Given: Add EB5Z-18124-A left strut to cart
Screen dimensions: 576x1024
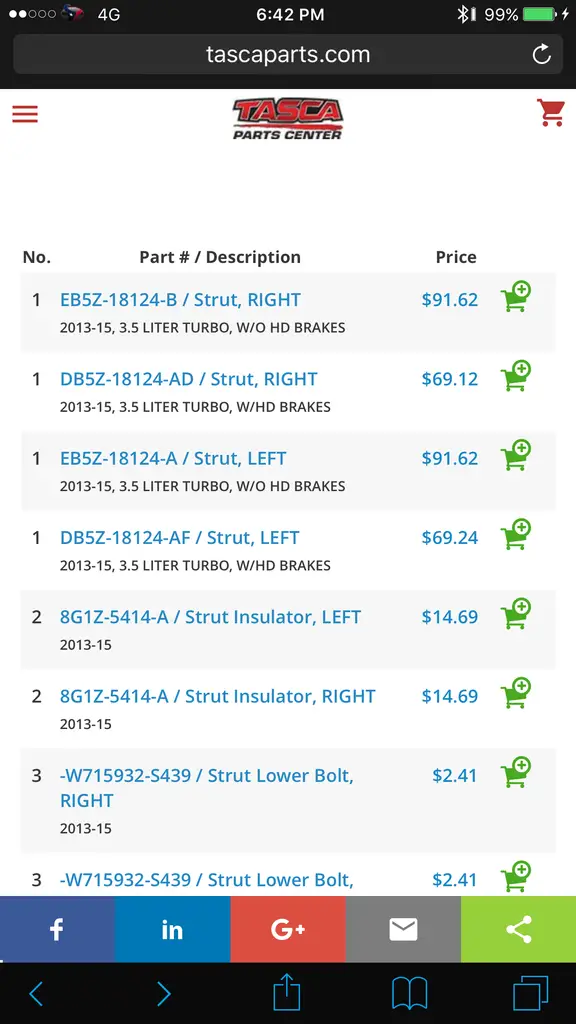Looking at the screenshot, I should click(x=516, y=455).
